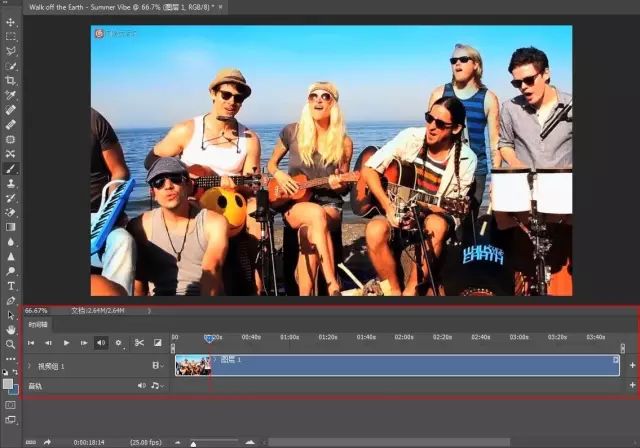Select the Patch tool
Screen dimensions: 640x448
coord(11,139)
